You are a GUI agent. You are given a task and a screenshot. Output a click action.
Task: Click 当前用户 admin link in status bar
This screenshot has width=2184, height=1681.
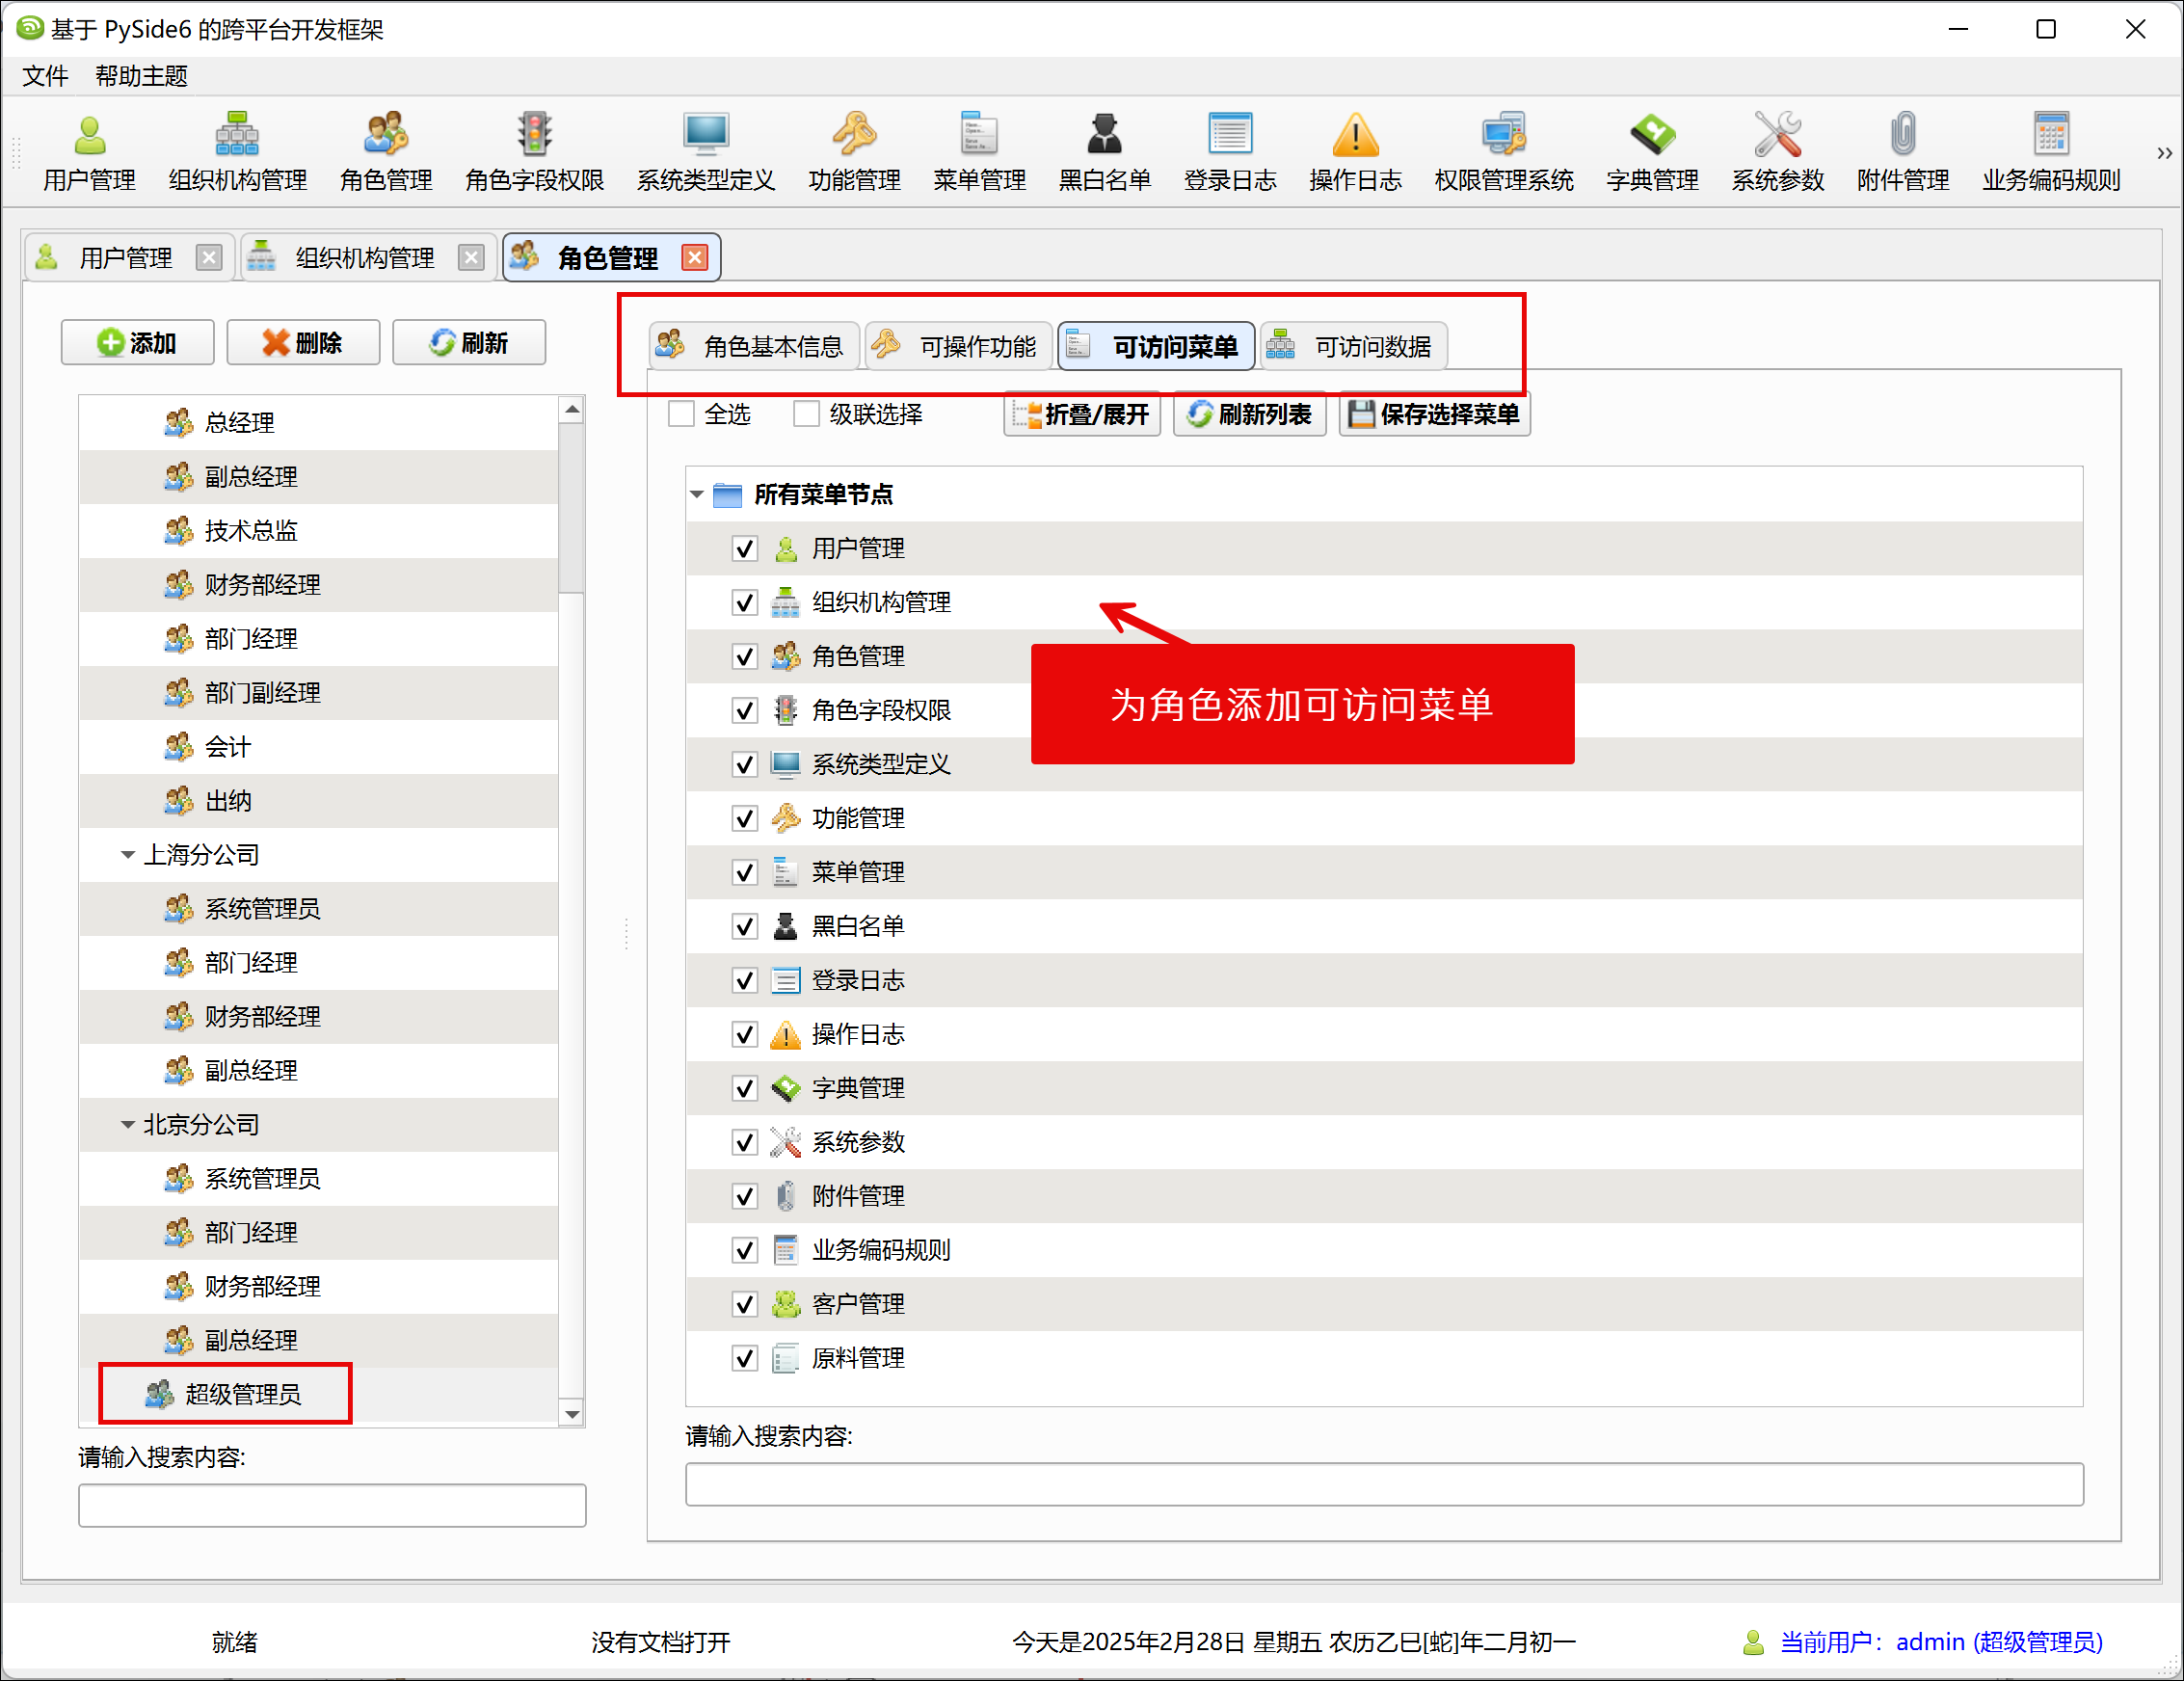click(1941, 1643)
